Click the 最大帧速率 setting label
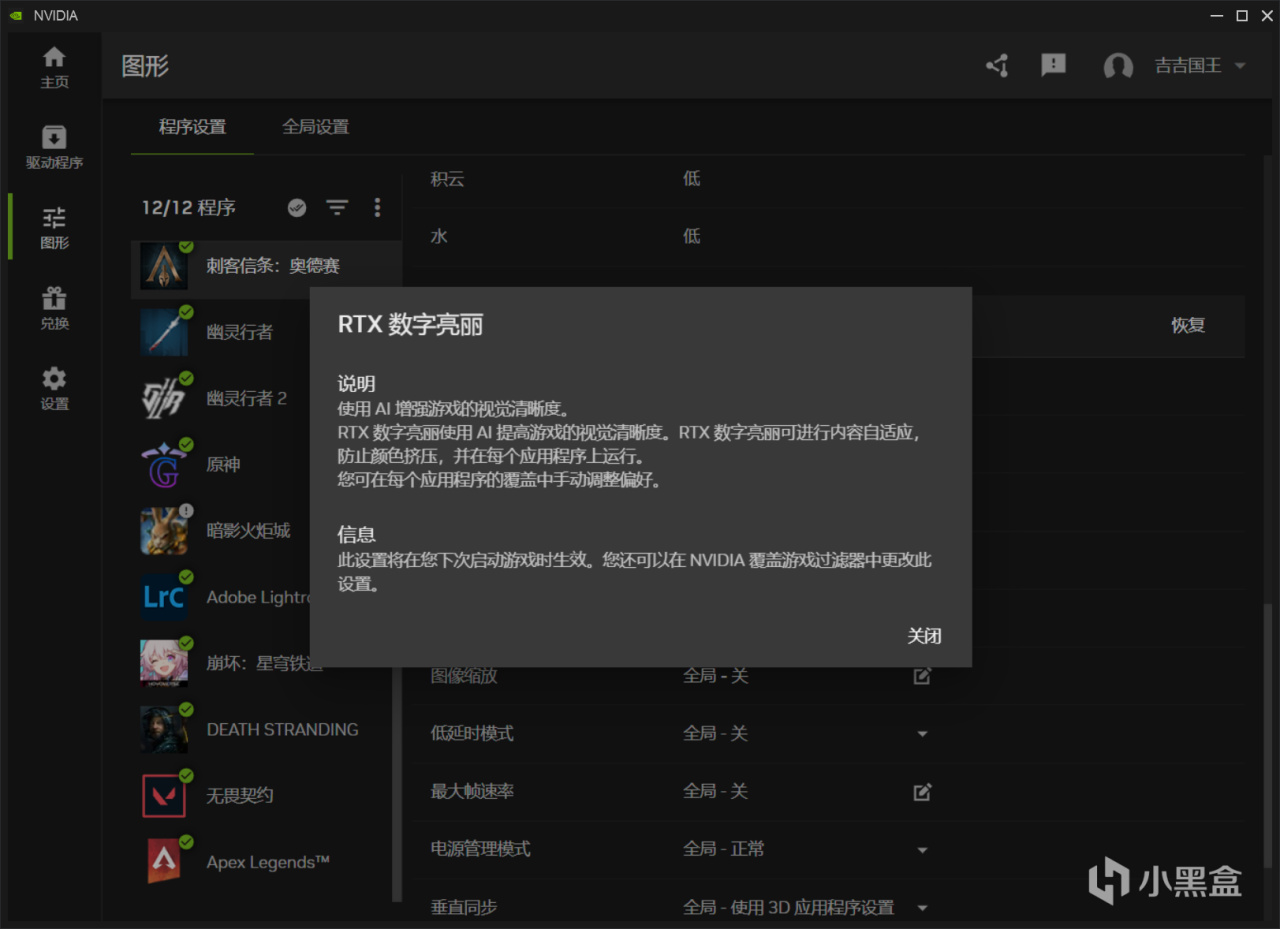Viewport: 1280px width, 929px height. coord(471,792)
